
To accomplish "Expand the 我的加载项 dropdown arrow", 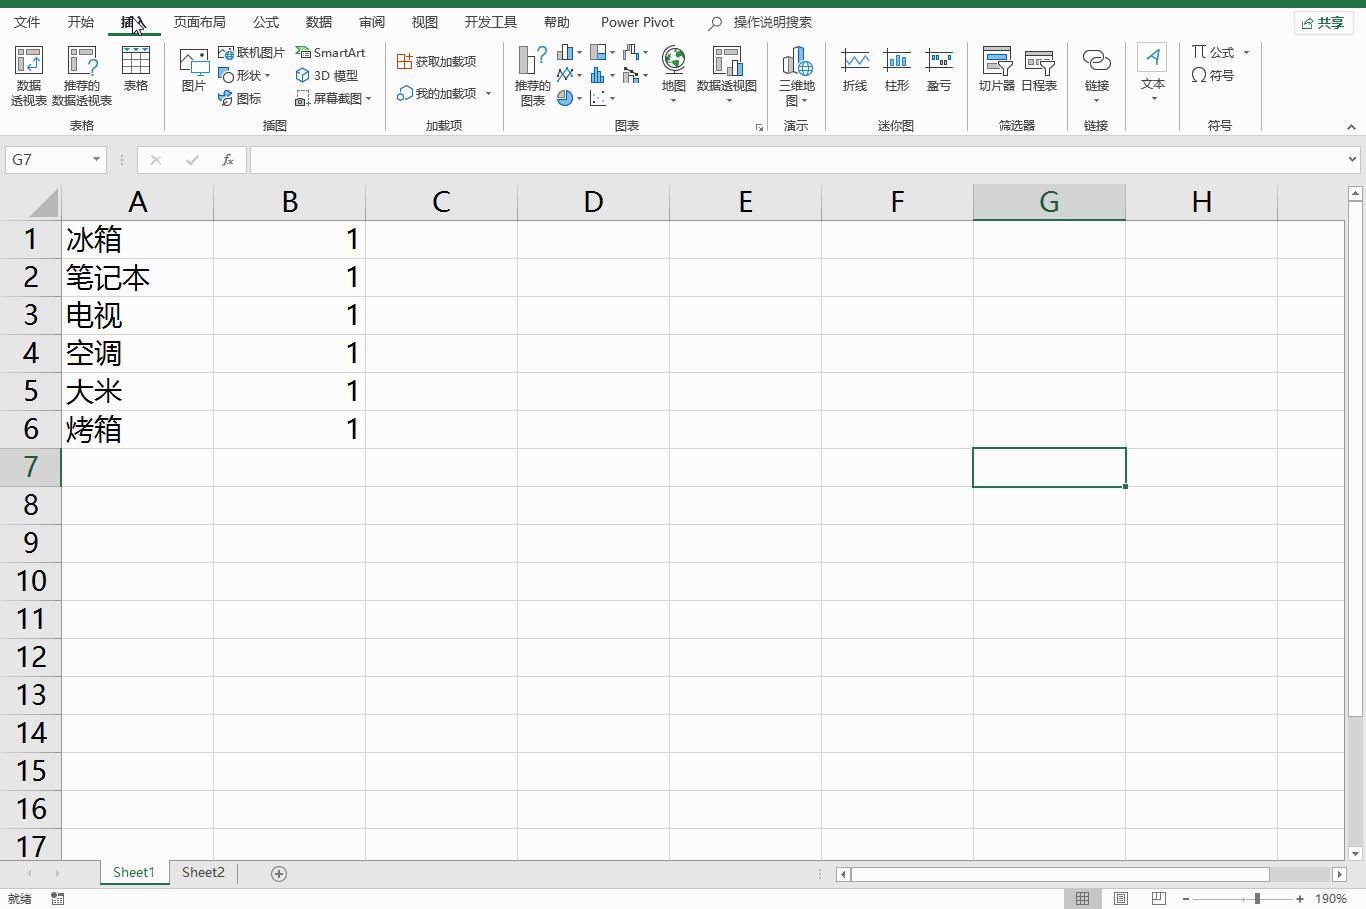I will tap(488, 94).
